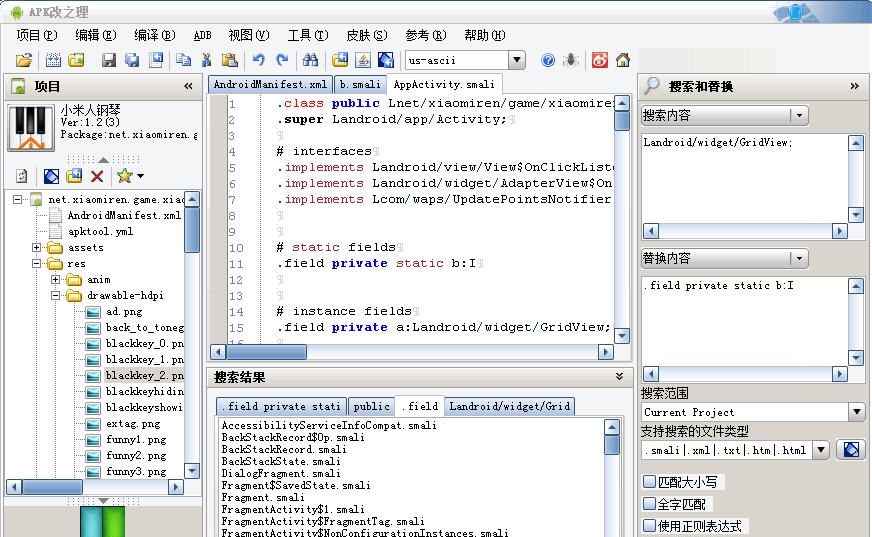Click the open project folder icon

[x=24, y=60]
